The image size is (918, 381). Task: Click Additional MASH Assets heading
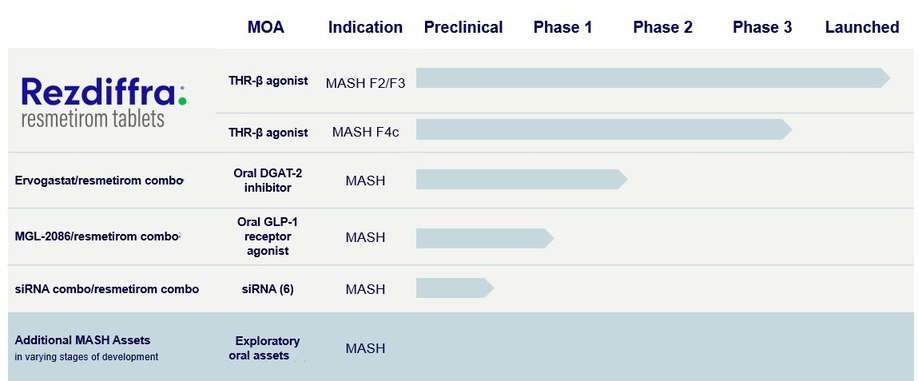83,340
